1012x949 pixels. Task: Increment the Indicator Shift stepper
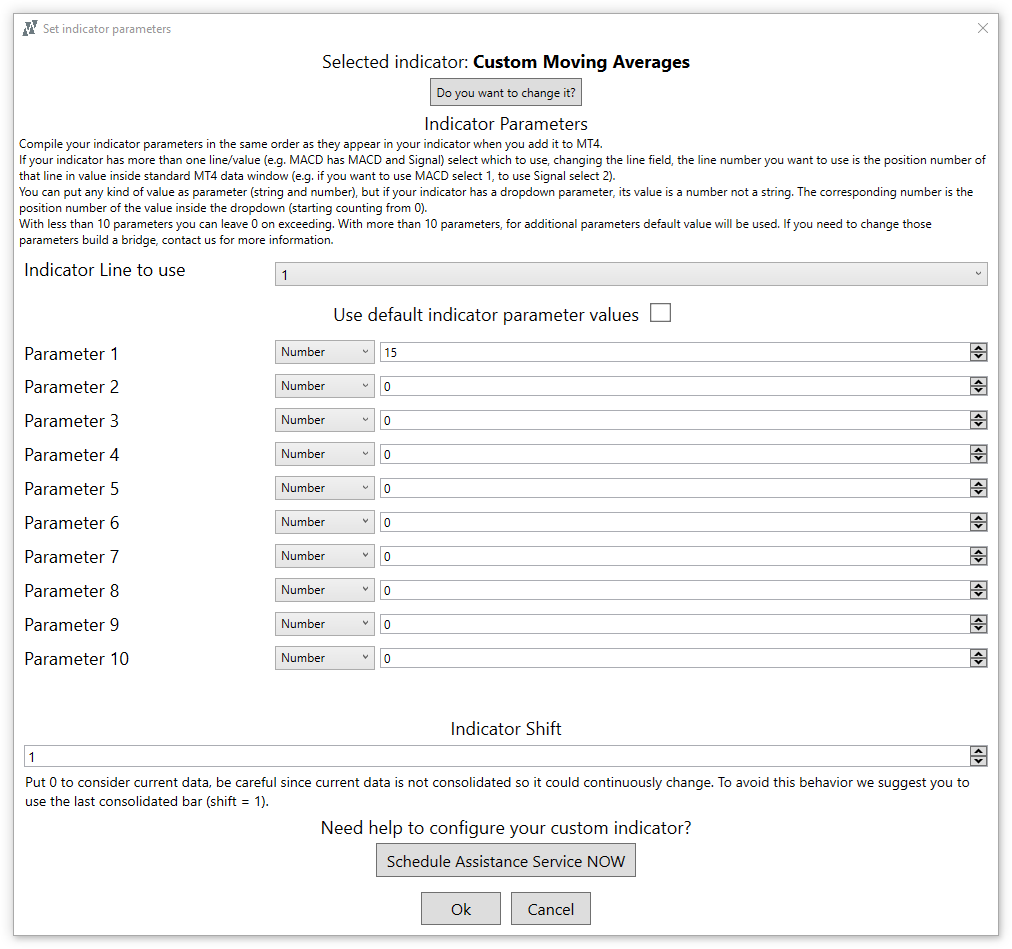[x=978, y=751]
